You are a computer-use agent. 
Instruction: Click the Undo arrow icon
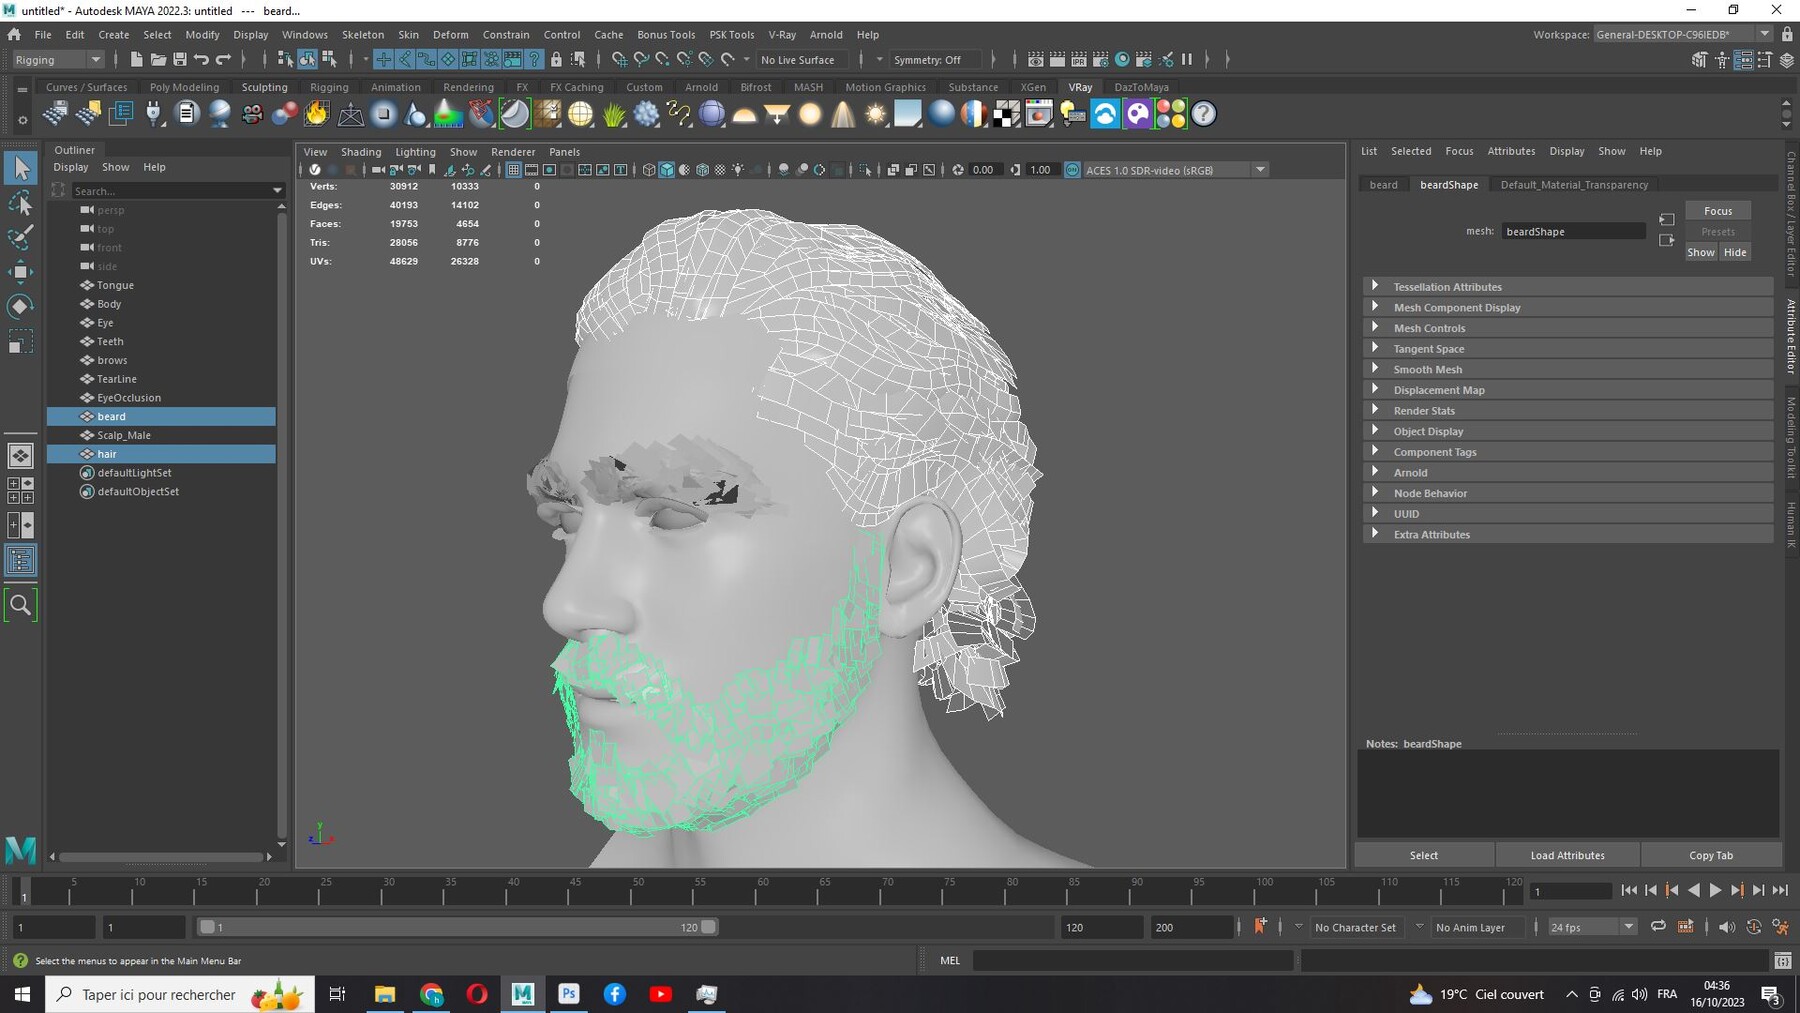(202, 60)
